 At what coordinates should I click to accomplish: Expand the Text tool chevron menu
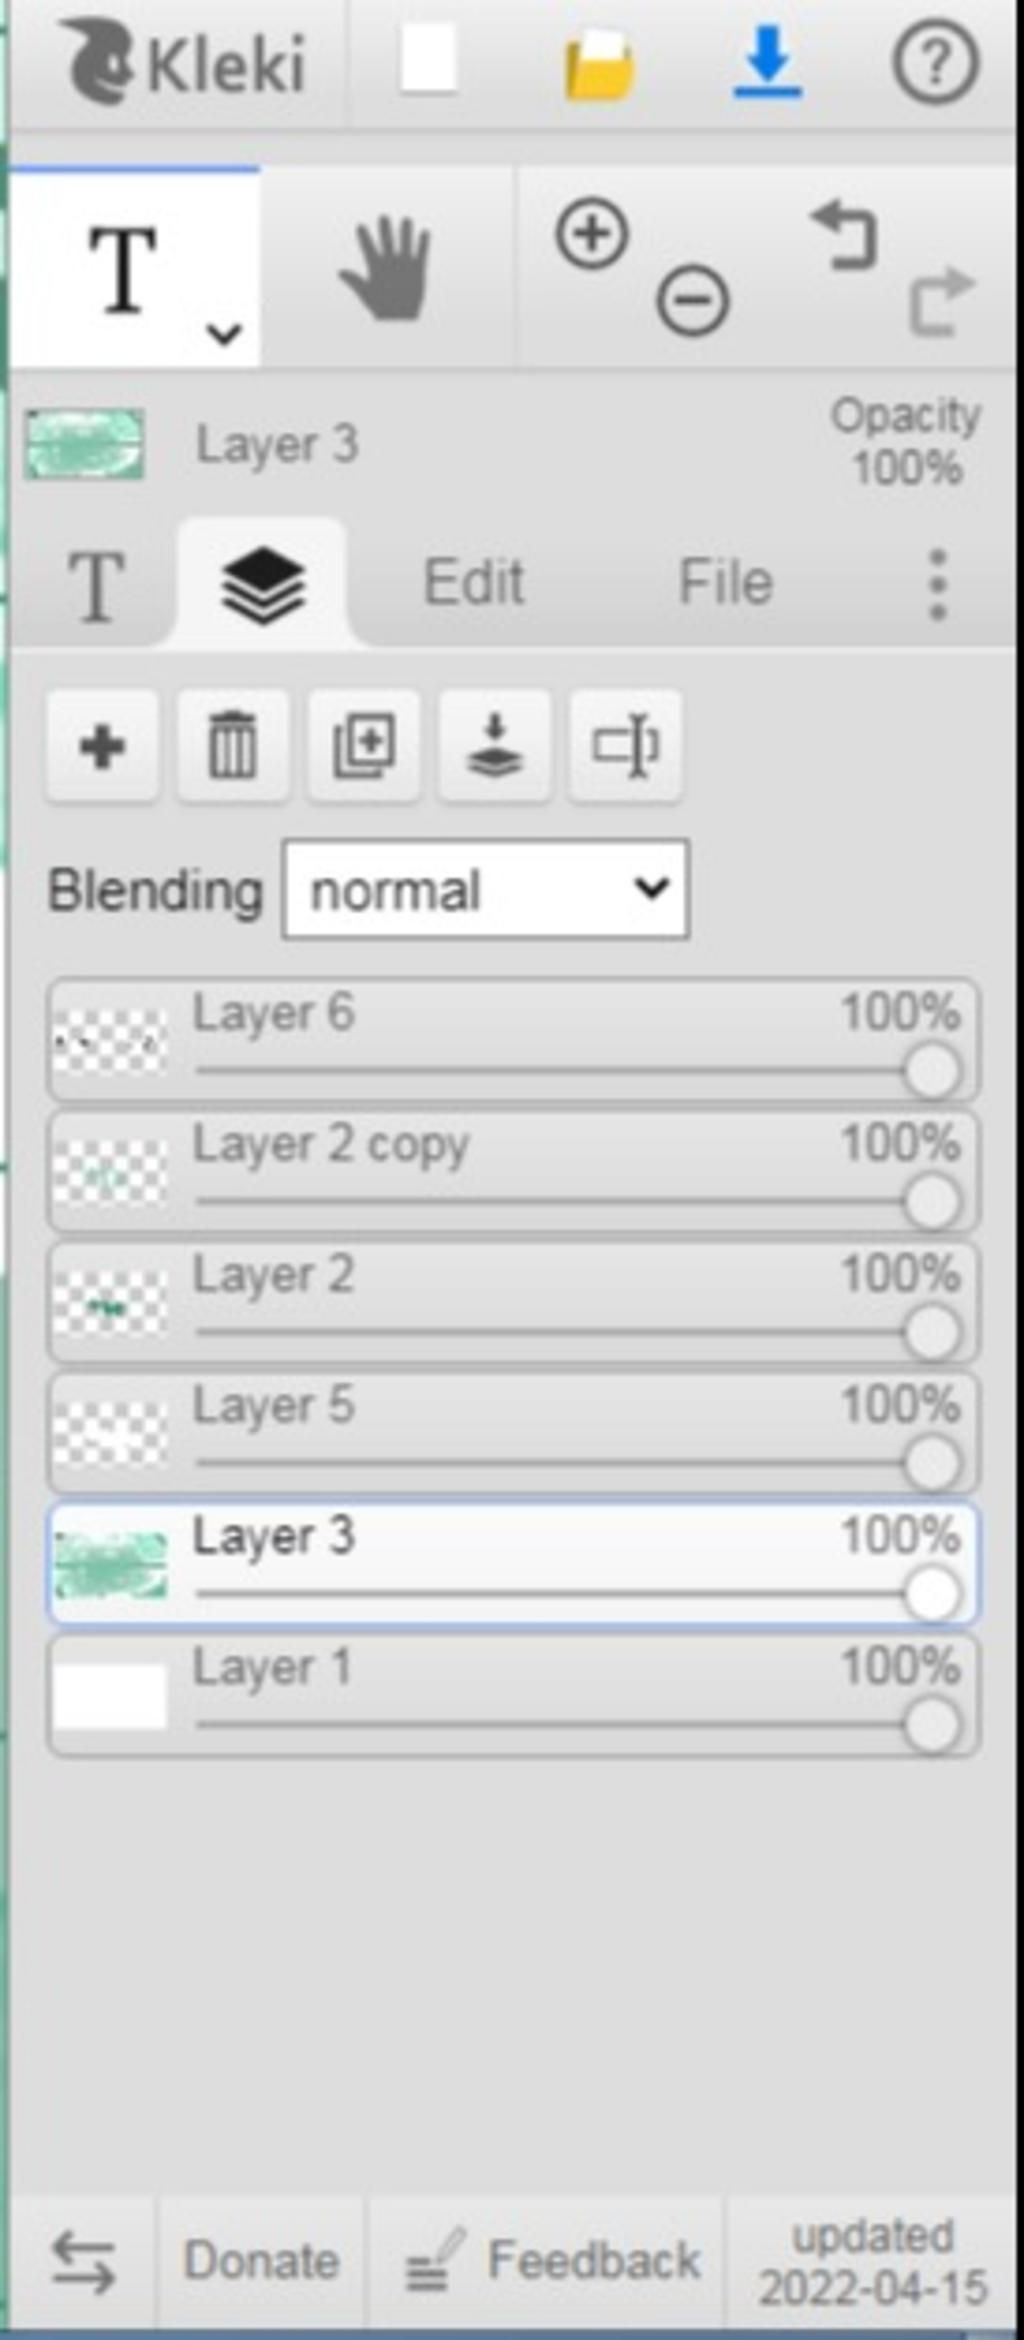pyautogui.click(x=225, y=333)
